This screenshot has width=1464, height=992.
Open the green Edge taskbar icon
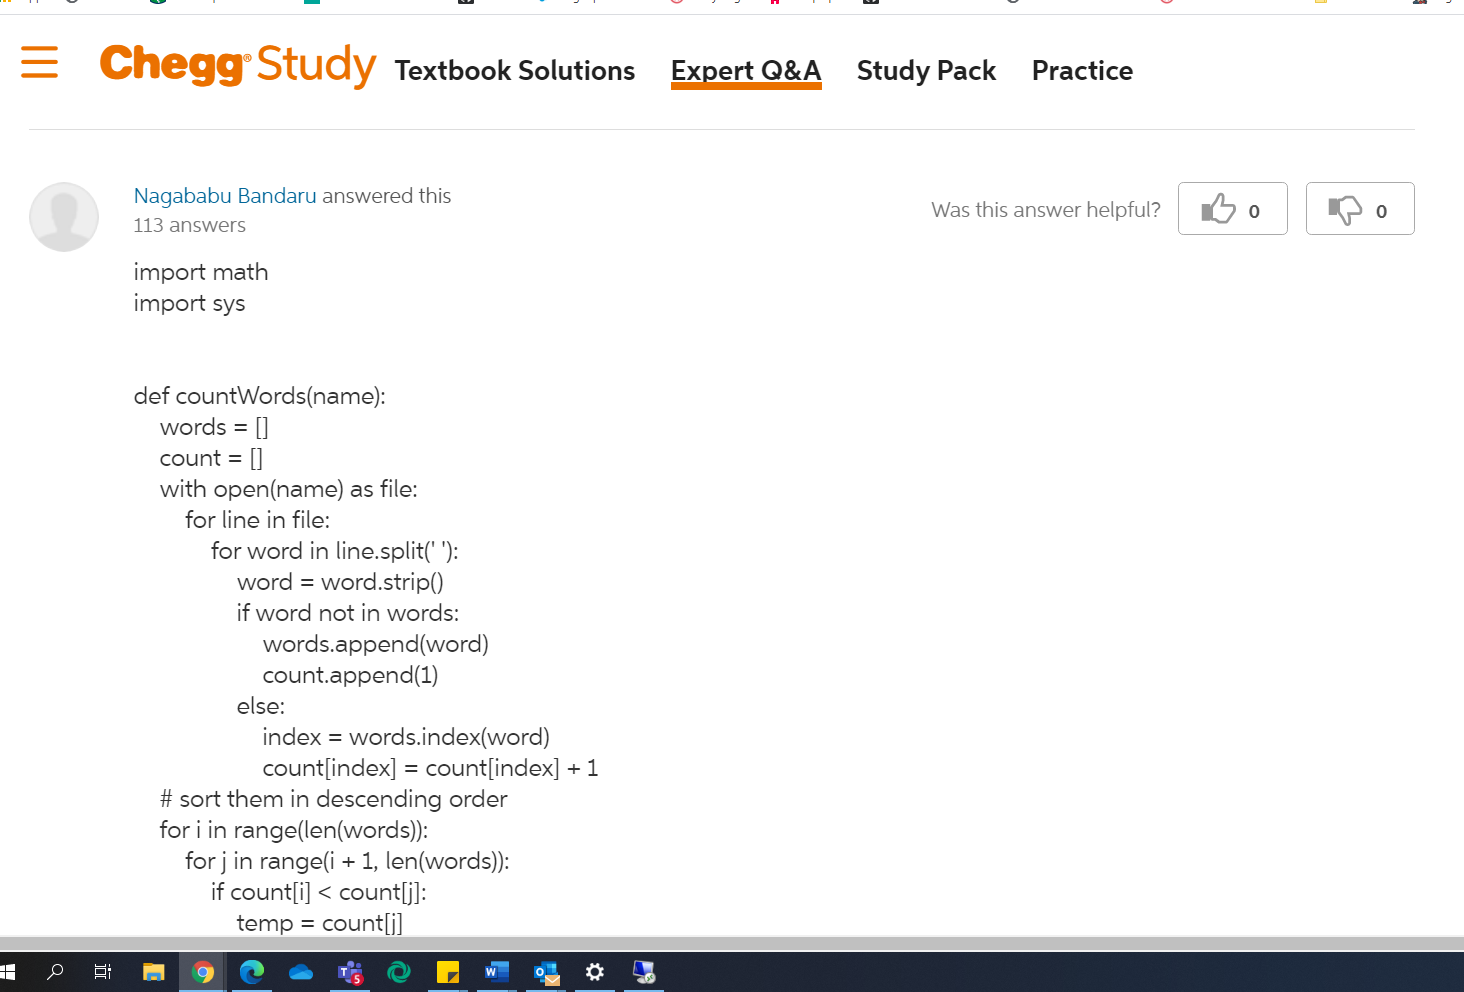[399, 972]
